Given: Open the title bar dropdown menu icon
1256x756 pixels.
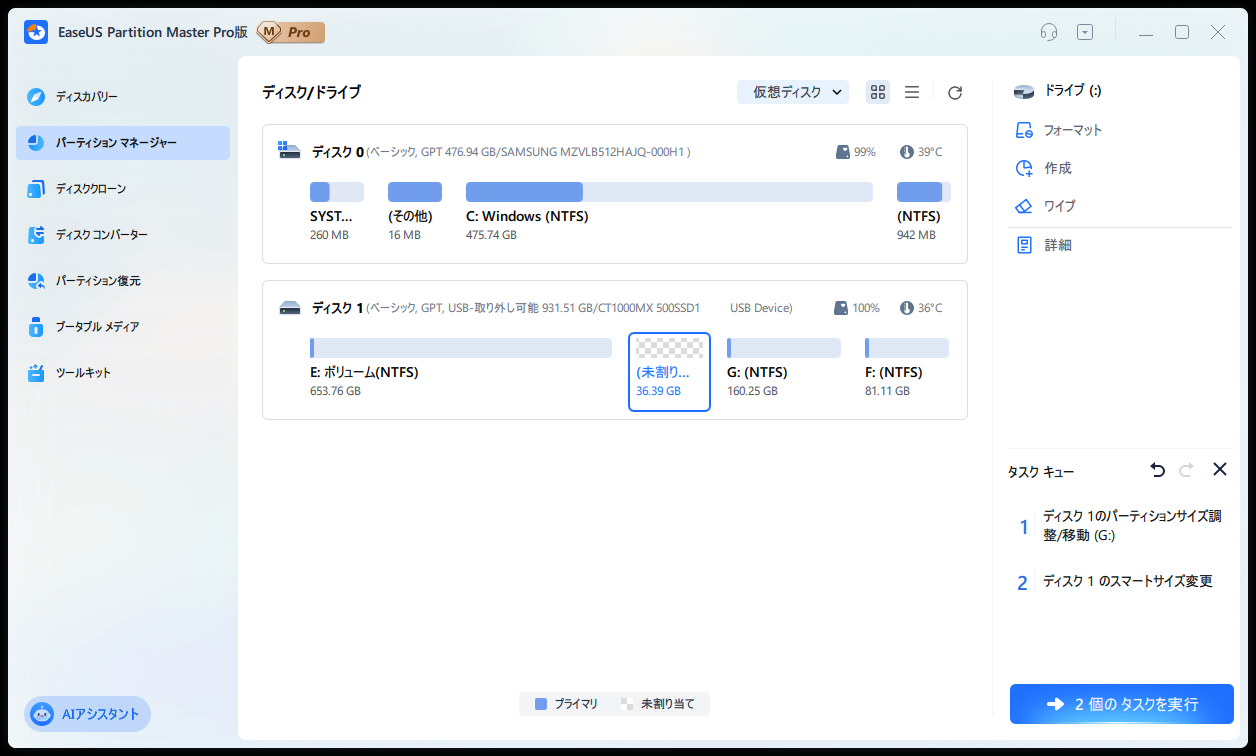Looking at the screenshot, I should (1085, 32).
